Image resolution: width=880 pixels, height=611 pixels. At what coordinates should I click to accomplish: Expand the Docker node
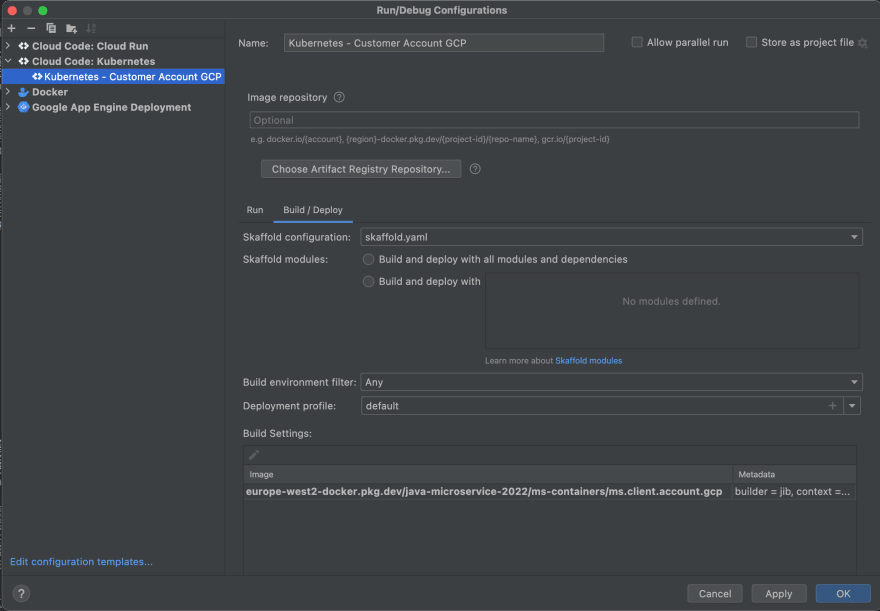[x=8, y=92]
